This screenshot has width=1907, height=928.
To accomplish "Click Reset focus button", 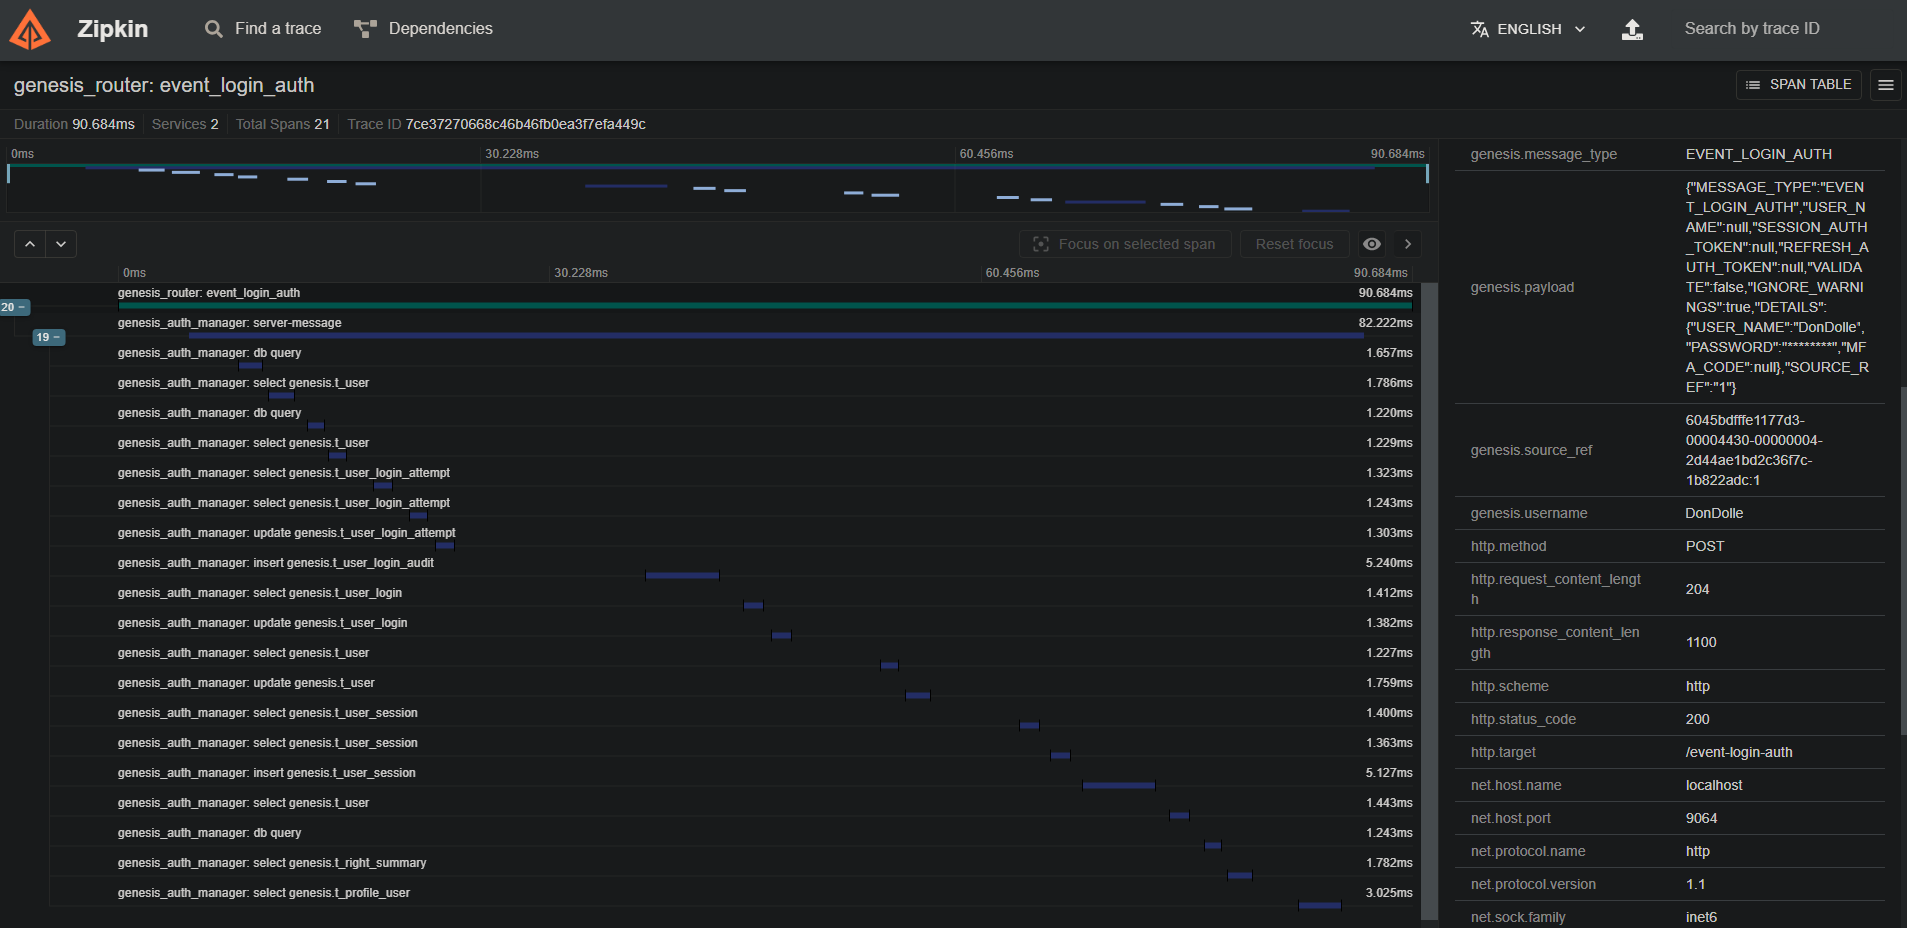I will point(1294,244).
